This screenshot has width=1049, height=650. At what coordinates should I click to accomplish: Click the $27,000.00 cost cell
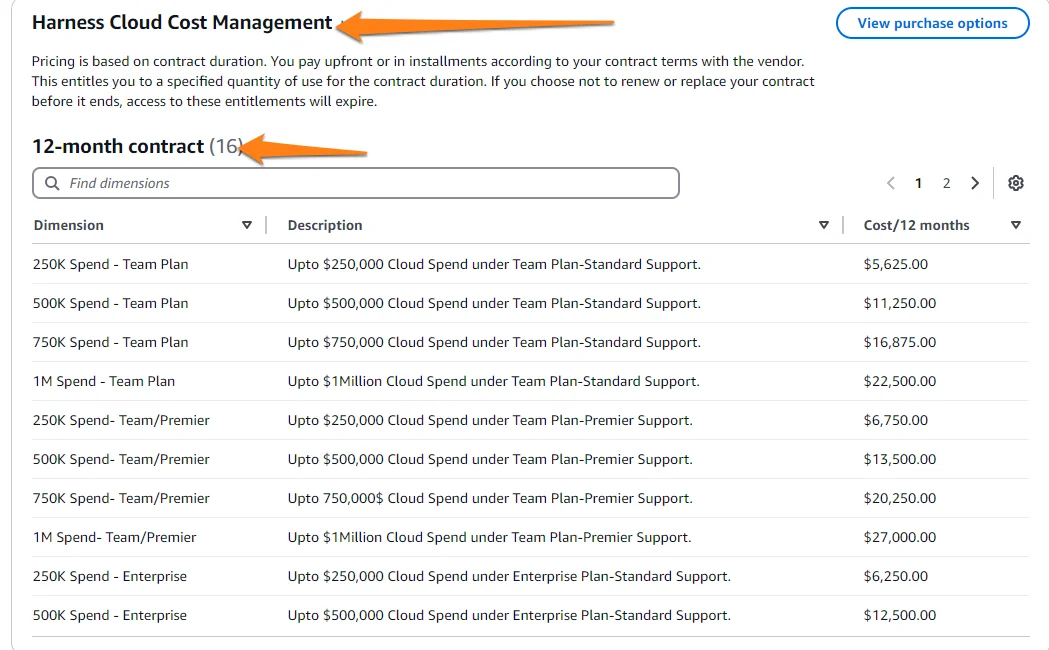coord(900,537)
